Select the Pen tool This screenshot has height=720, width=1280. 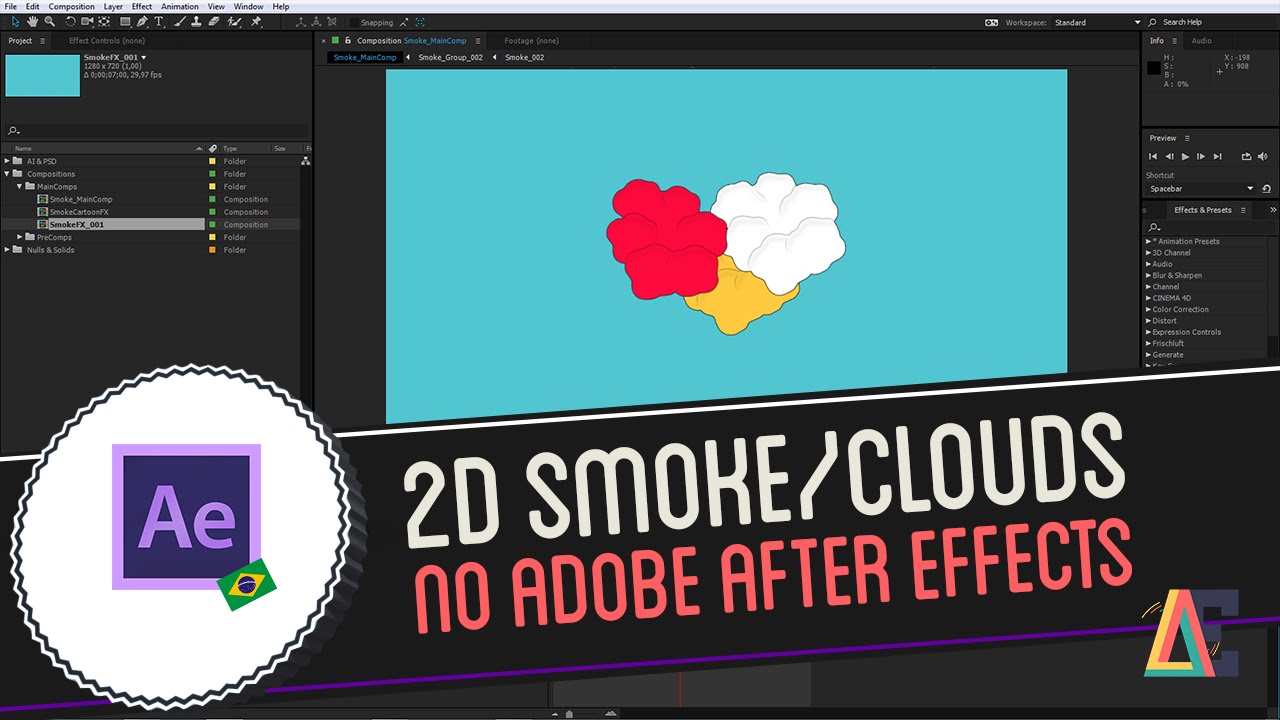point(142,22)
